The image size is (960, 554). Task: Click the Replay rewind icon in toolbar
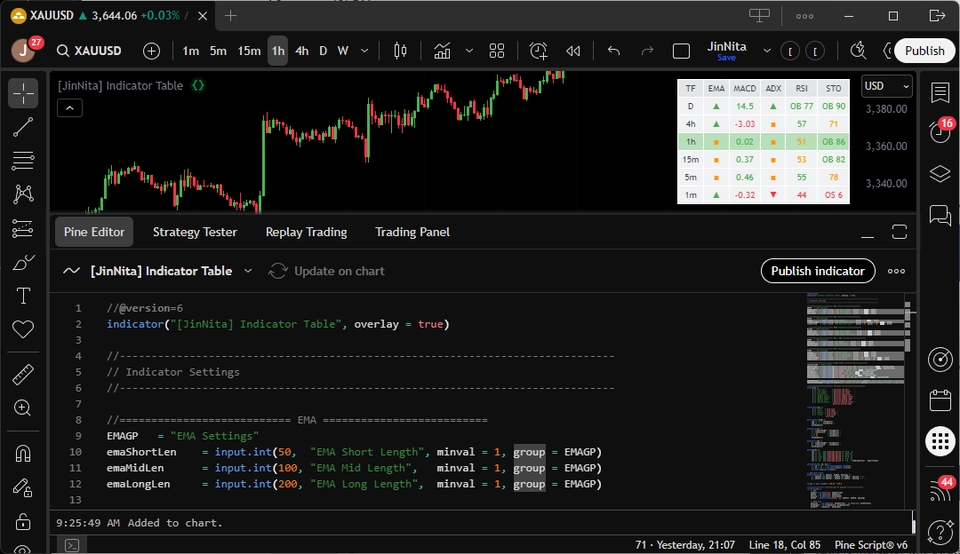pyautogui.click(x=573, y=51)
